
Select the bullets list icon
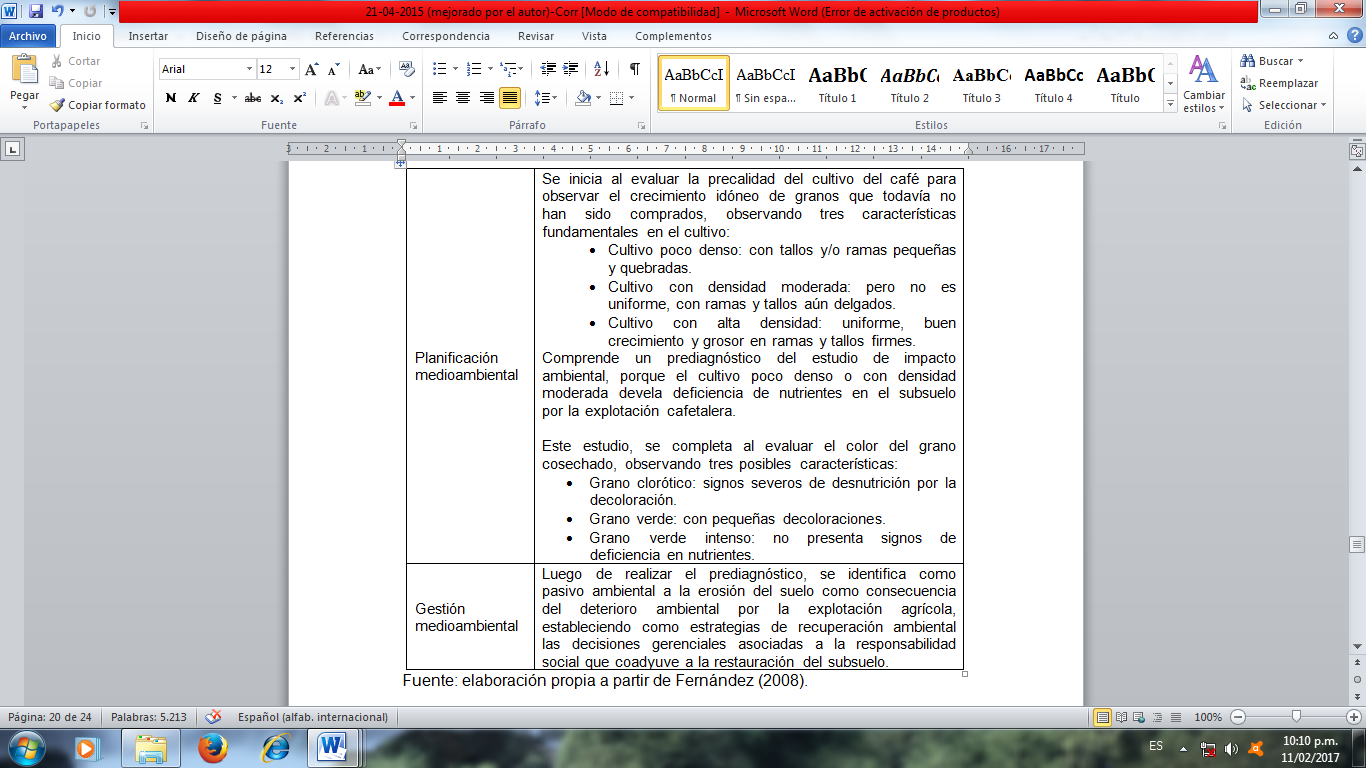click(x=439, y=69)
